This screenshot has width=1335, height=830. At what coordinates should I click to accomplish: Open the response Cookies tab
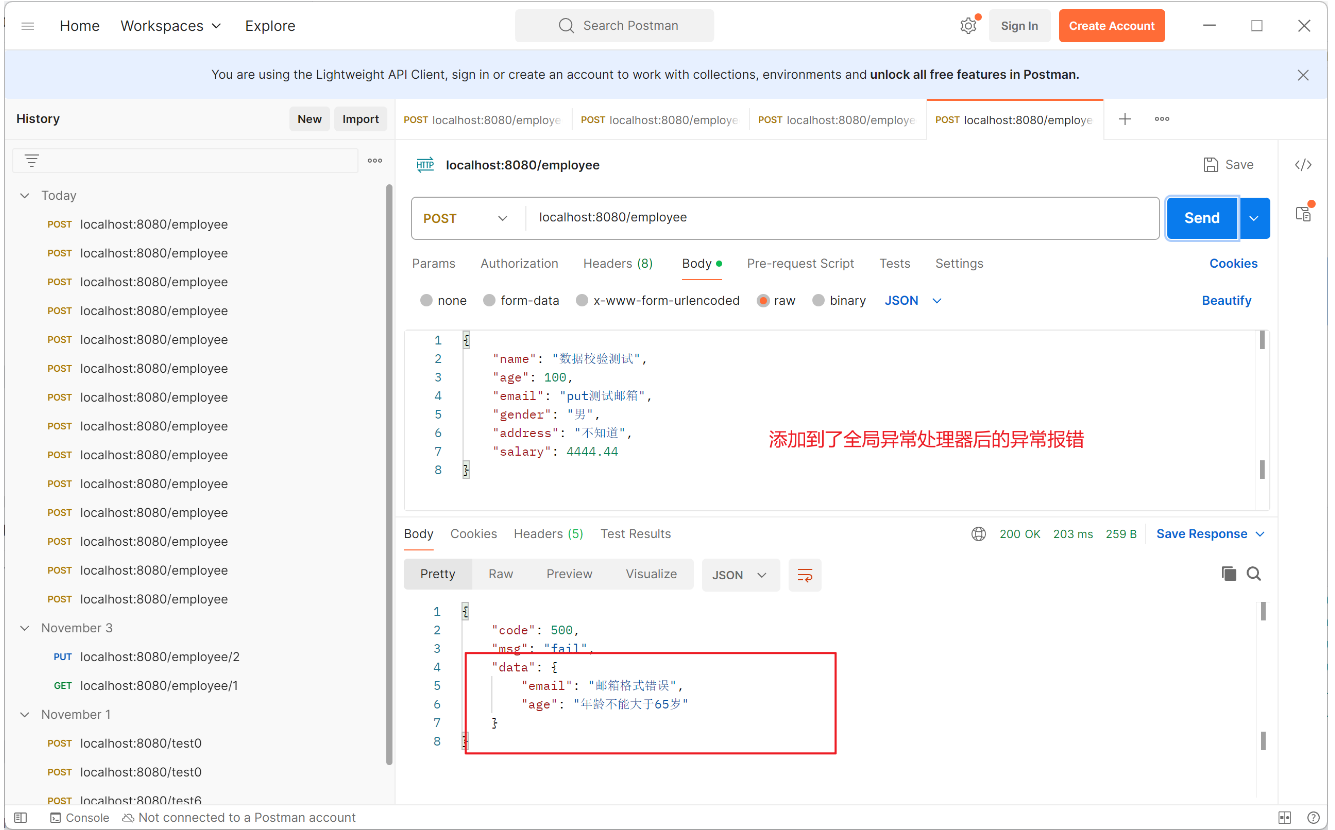474,534
